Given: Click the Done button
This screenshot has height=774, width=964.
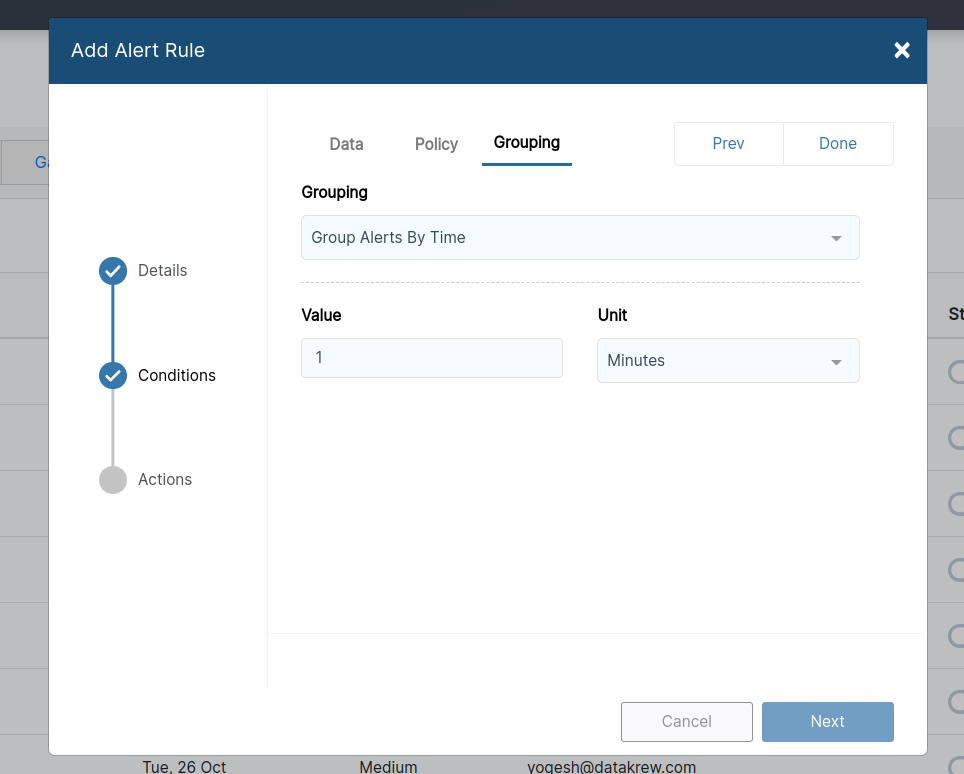Looking at the screenshot, I should click(x=838, y=143).
